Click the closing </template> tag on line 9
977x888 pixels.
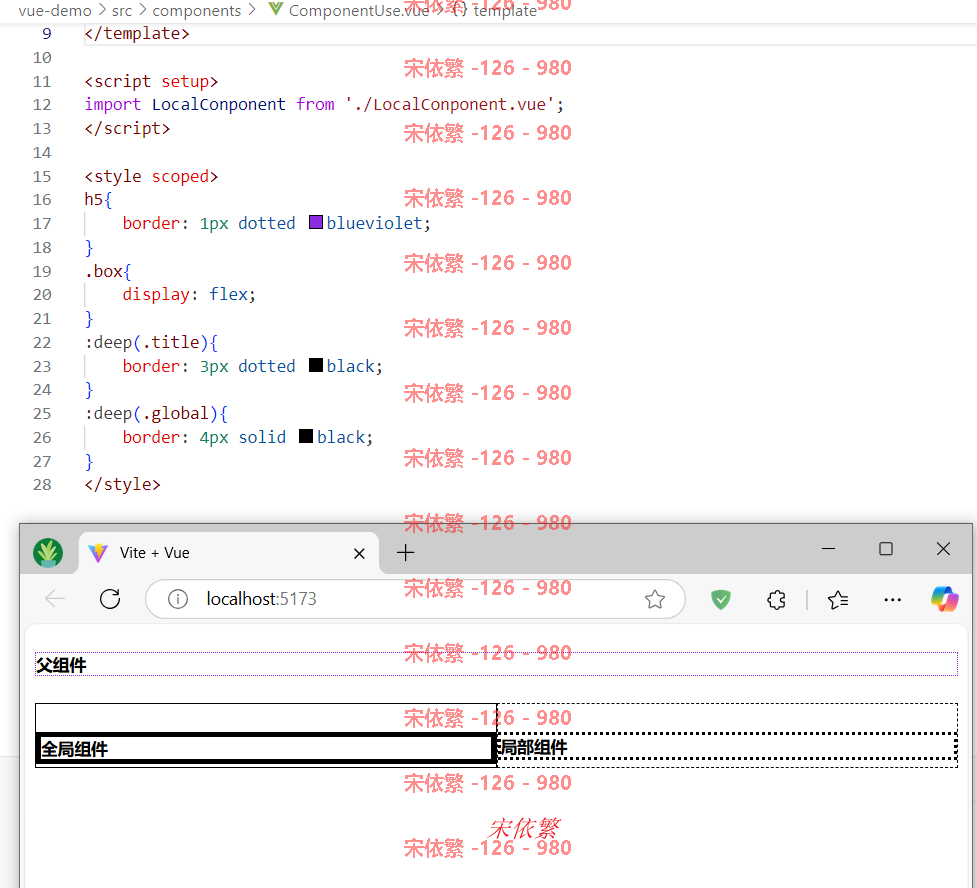click(x=137, y=33)
